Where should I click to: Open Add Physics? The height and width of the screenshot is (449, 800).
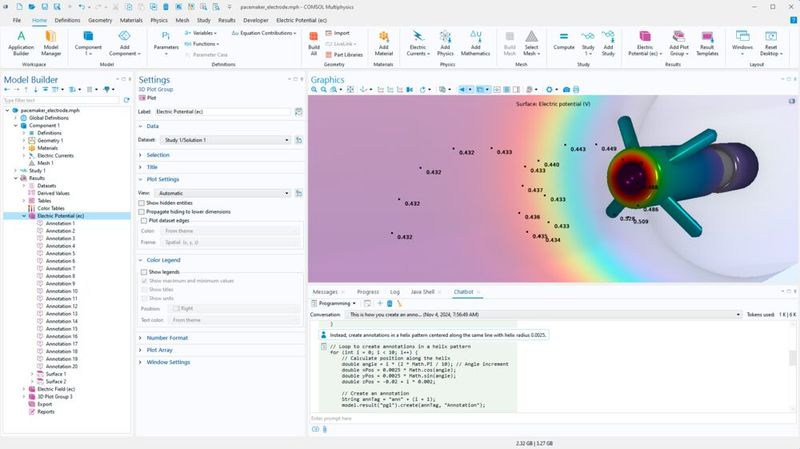click(445, 43)
